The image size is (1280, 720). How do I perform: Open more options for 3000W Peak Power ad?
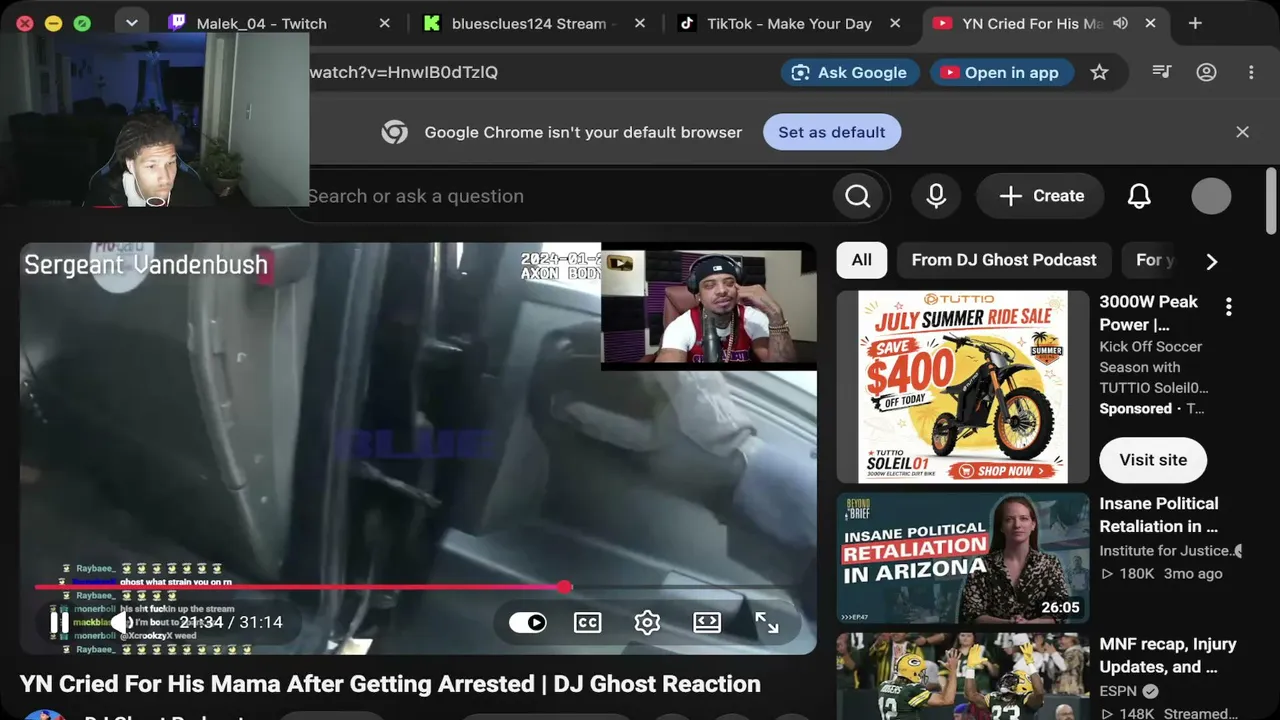click(x=1229, y=307)
